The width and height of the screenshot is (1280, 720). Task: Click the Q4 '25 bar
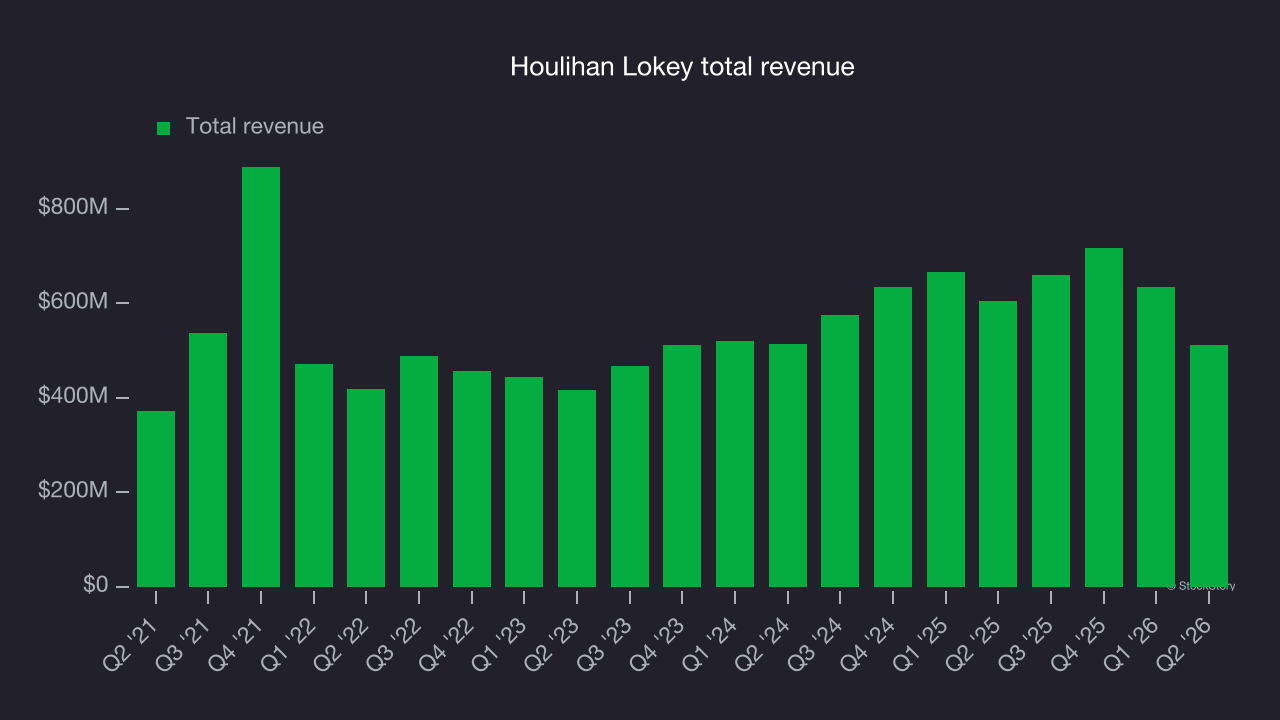point(1104,417)
